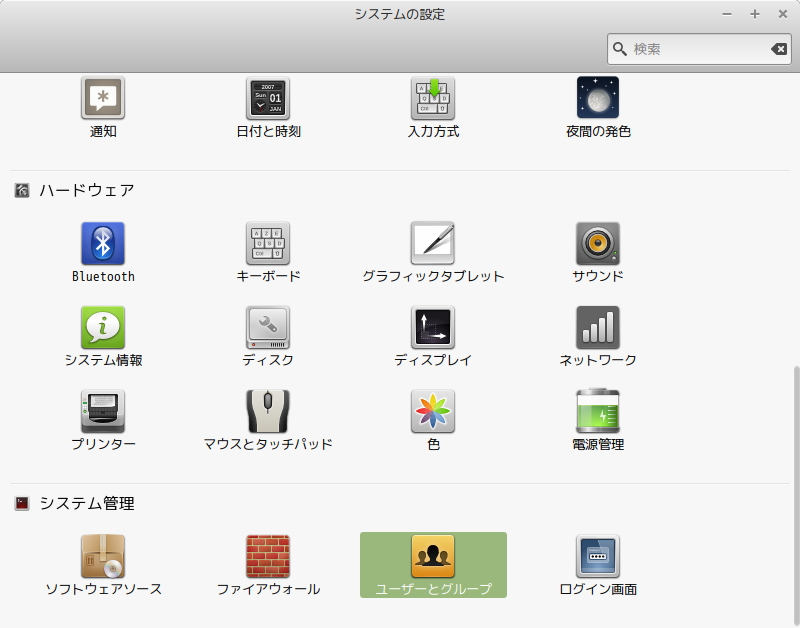Screen dimensions: 800x628
Task: Open ソフトウェアソース software sources
Action: pos(103,565)
